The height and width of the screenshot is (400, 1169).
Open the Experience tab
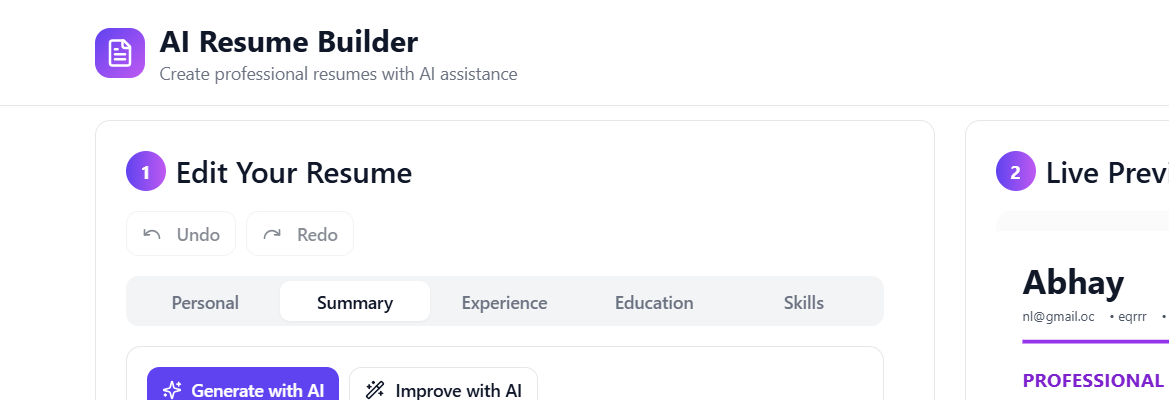pos(504,302)
